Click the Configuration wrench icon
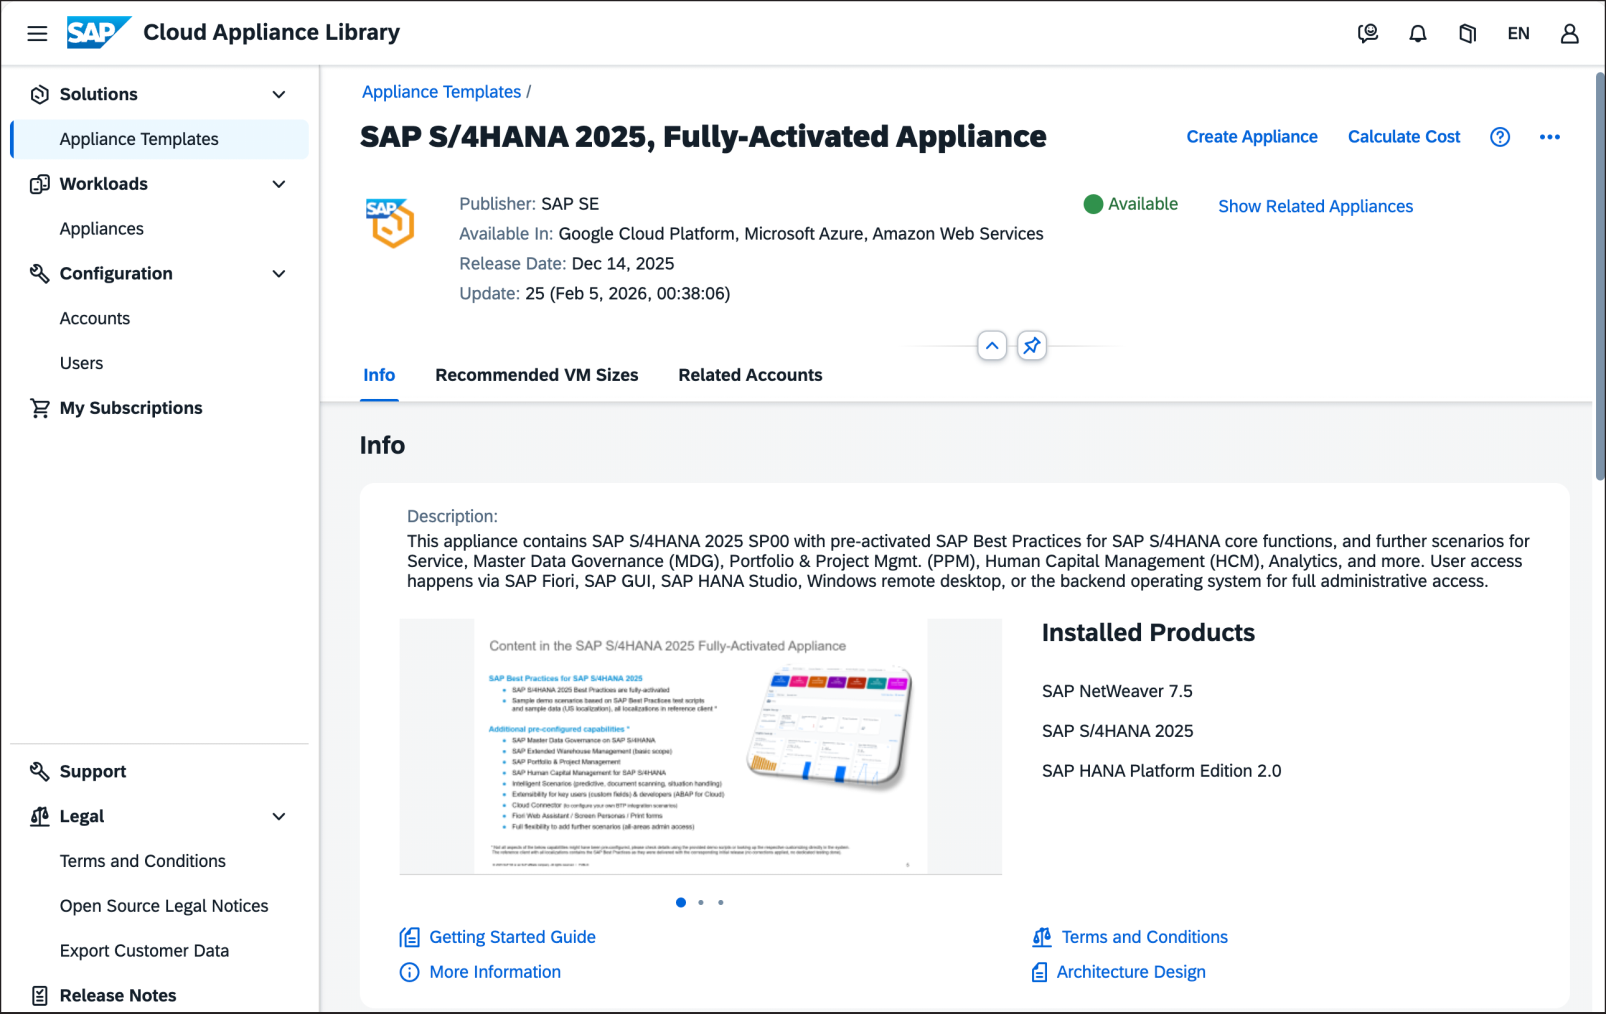Image resolution: width=1606 pixels, height=1014 pixels. [x=40, y=273]
